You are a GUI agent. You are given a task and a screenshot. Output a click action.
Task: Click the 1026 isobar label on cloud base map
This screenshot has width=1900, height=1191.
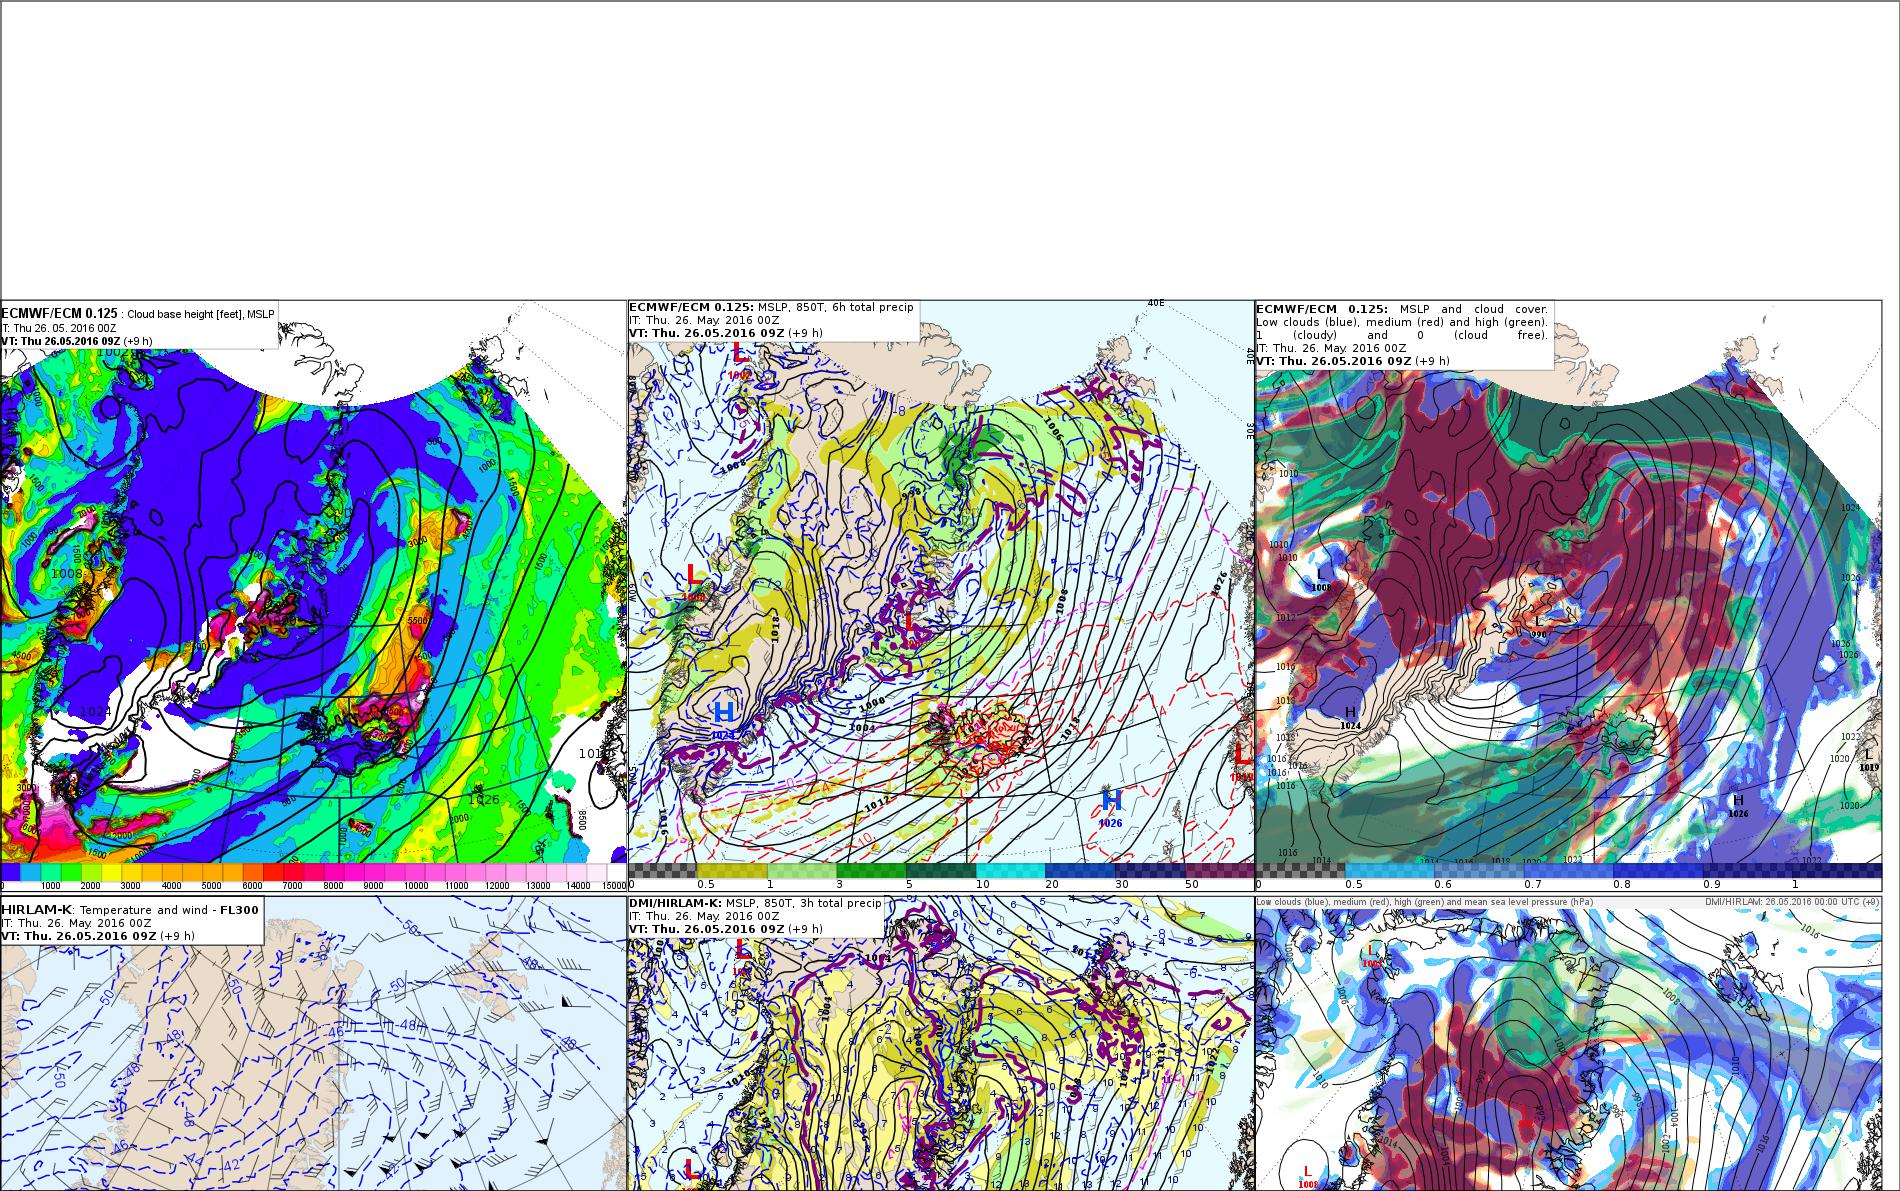484,799
